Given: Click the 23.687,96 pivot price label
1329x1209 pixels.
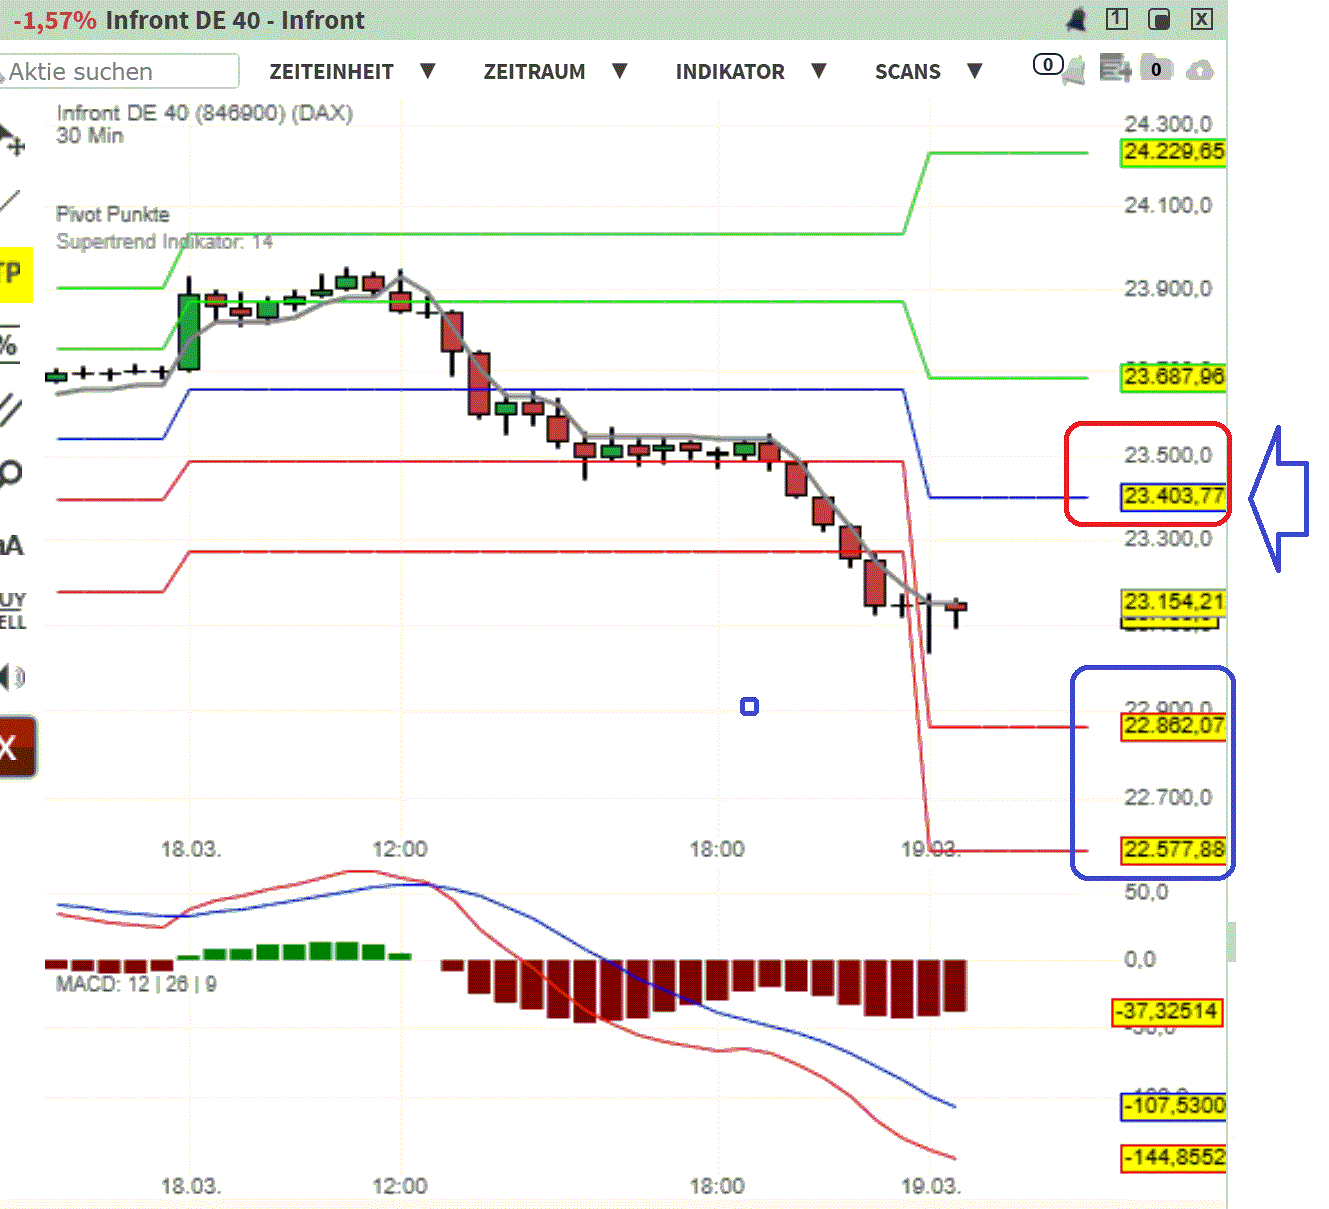Looking at the screenshot, I should [1174, 377].
